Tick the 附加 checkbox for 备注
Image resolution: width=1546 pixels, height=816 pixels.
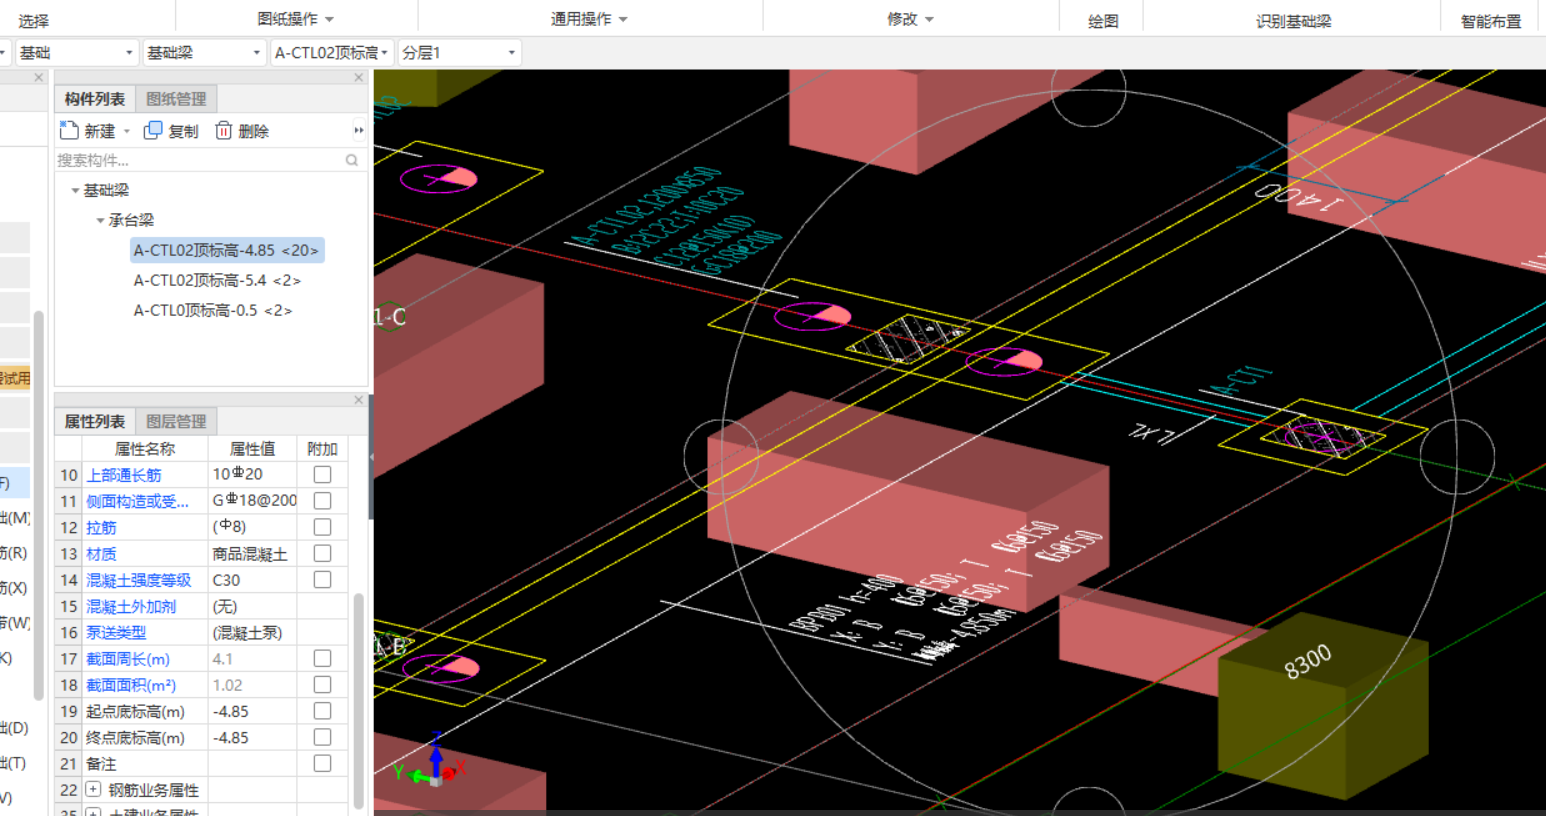[x=322, y=764]
